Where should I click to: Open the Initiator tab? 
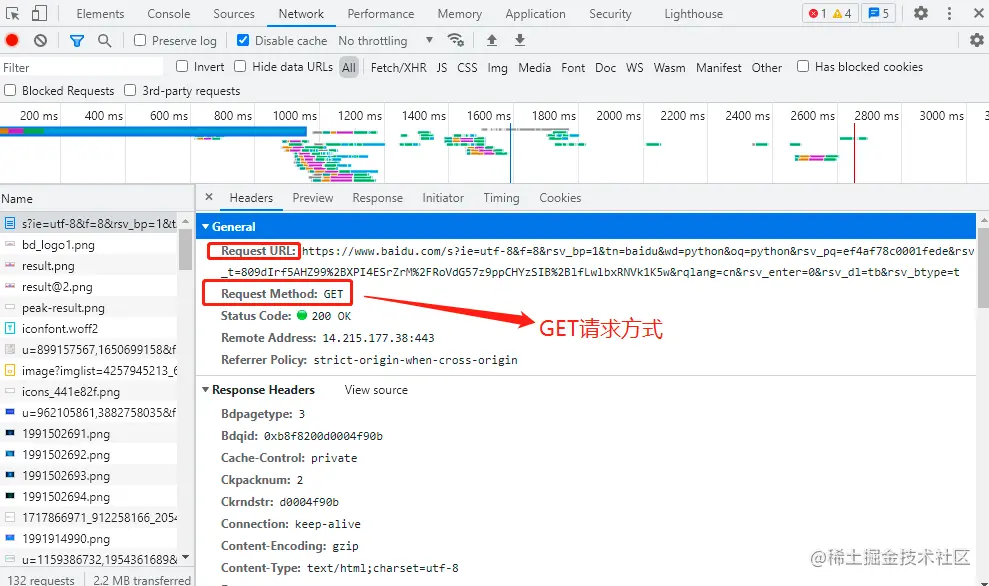[x=443, y=197]
